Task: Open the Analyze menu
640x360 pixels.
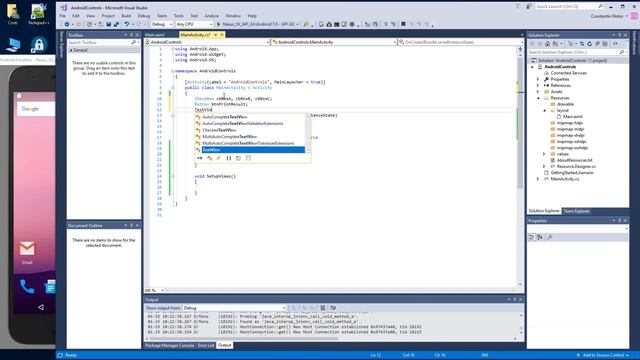Action: click(x=211, y=16)
